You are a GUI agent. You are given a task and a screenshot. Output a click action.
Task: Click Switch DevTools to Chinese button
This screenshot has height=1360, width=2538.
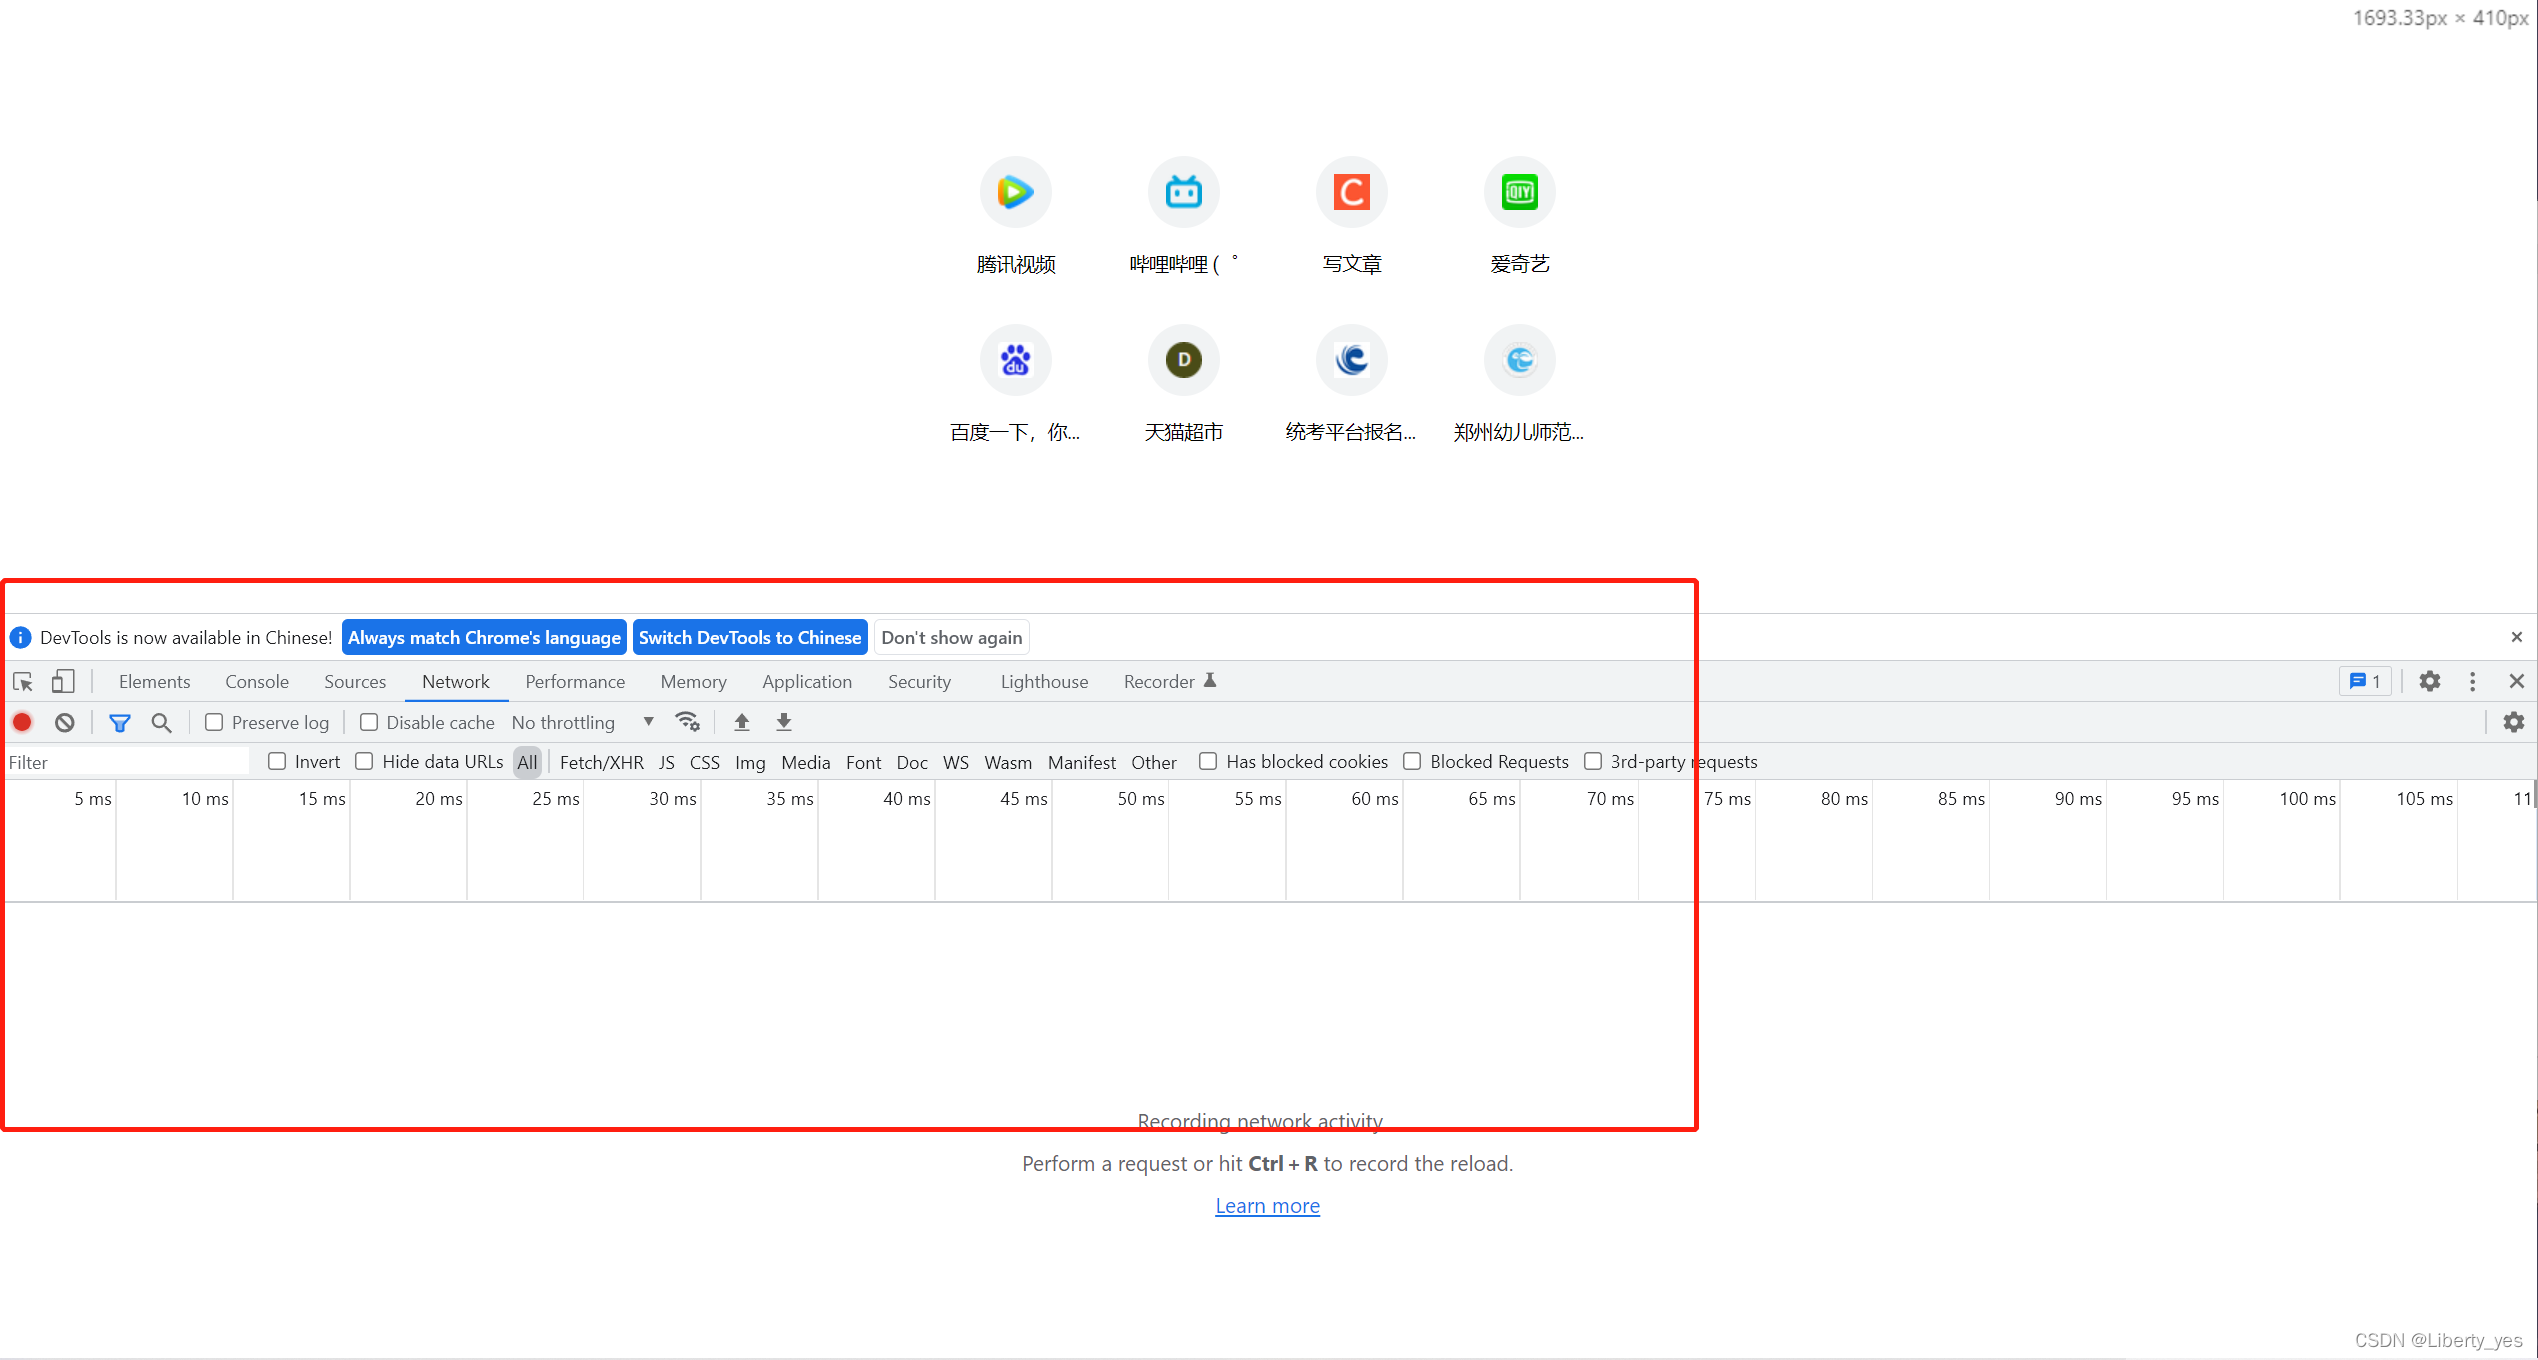pyautogui.click(x=750, y=638)
